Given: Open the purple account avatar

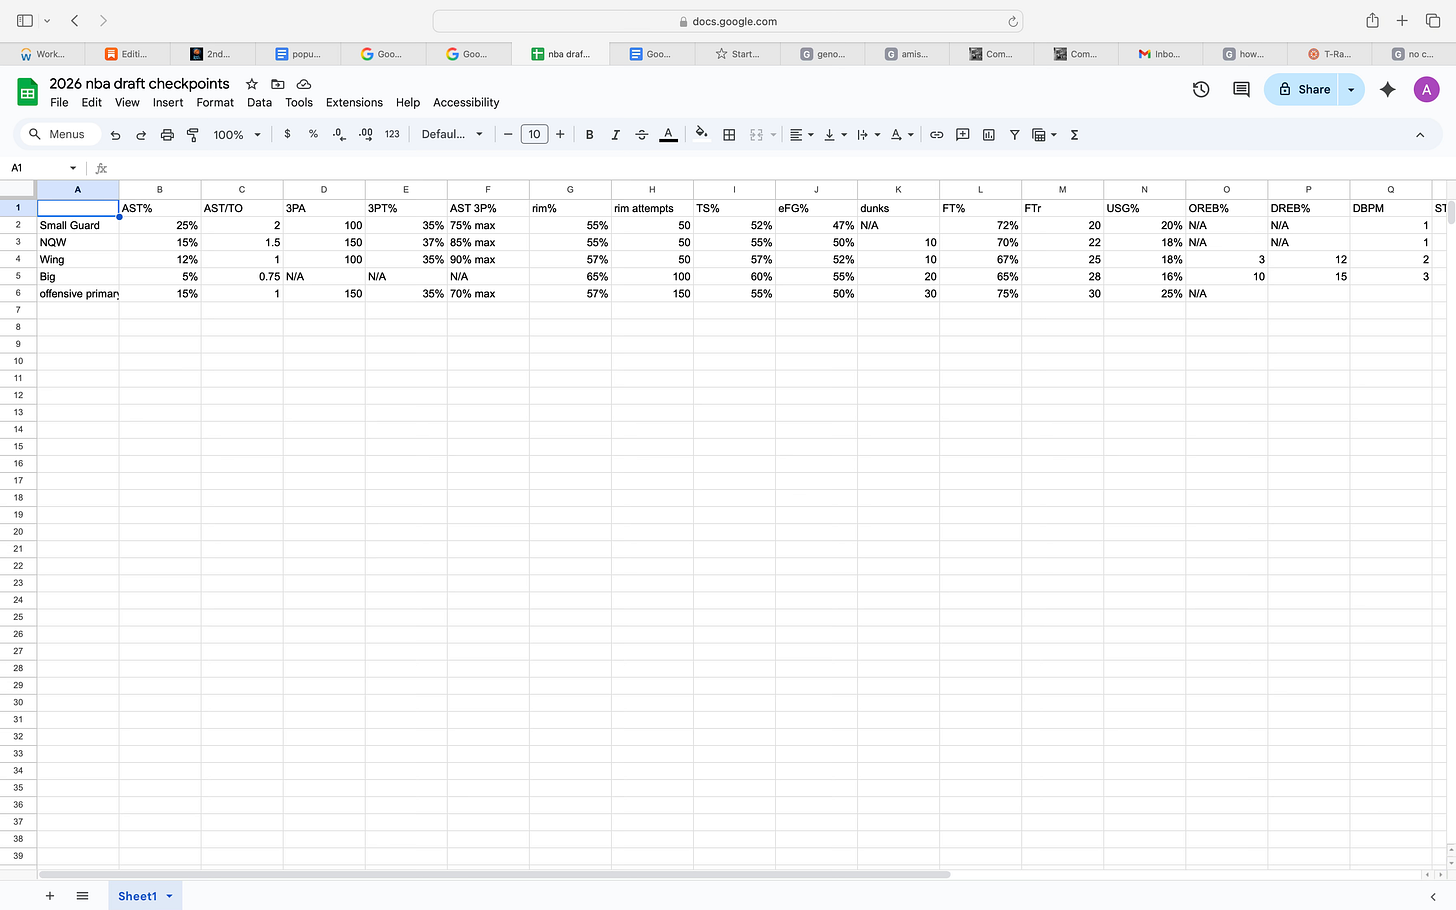Looking at the screenshot, I should coord(1426,89).
